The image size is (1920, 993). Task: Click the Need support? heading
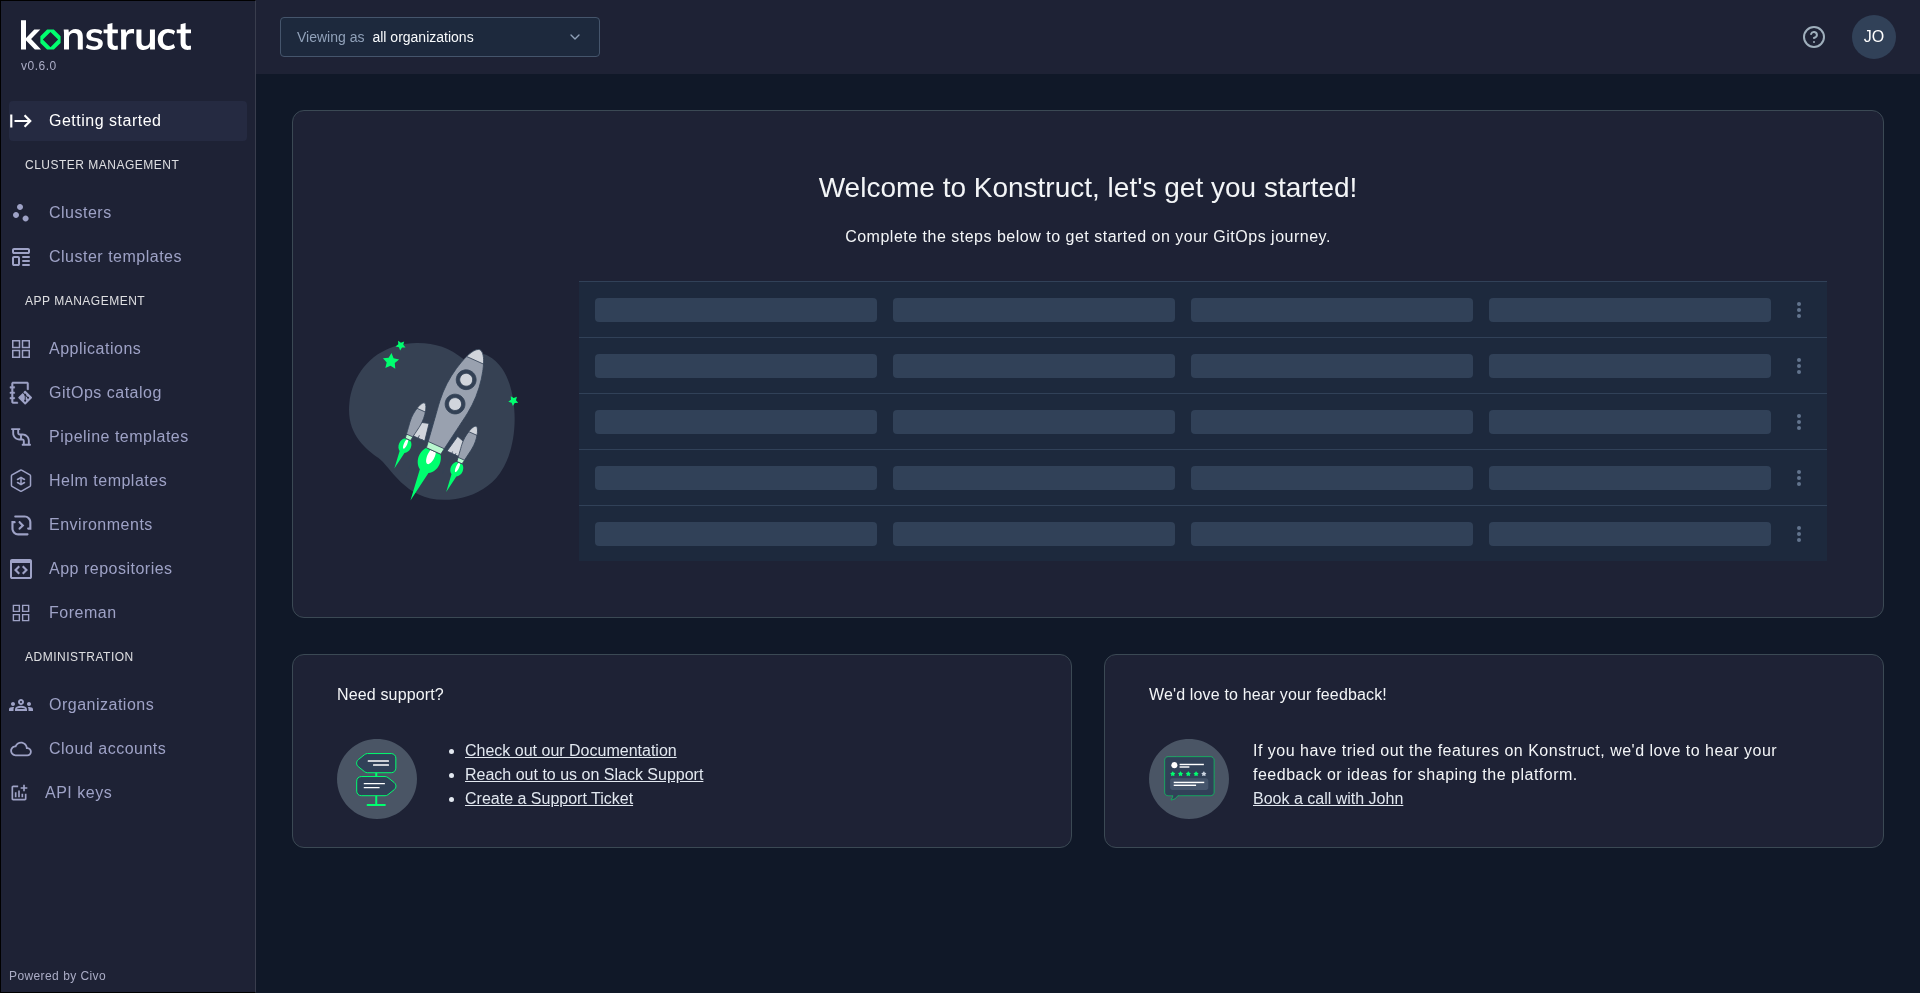tap(390, 695)
